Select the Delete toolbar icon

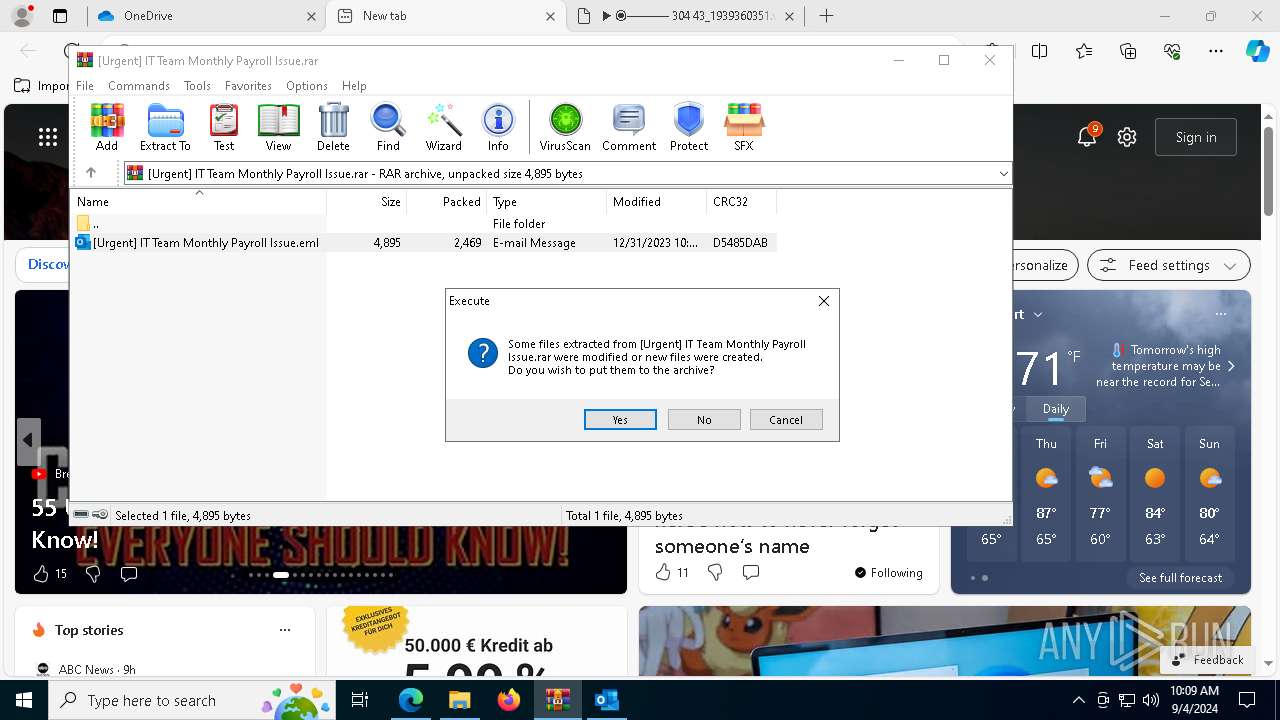pos(333,127)
